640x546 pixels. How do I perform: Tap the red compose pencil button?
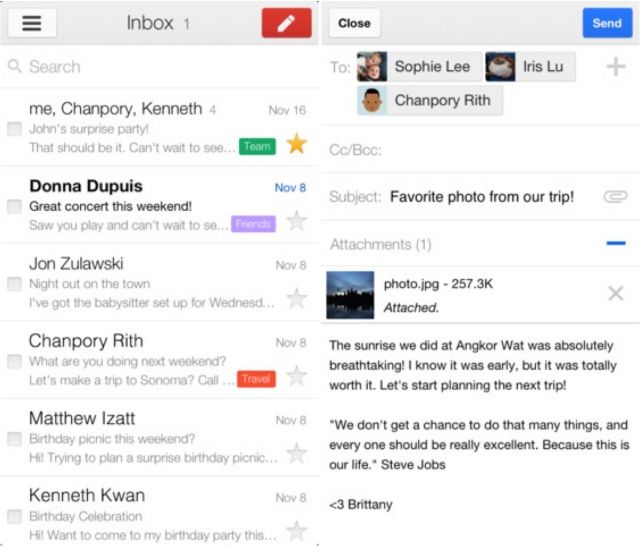(286, 24)
